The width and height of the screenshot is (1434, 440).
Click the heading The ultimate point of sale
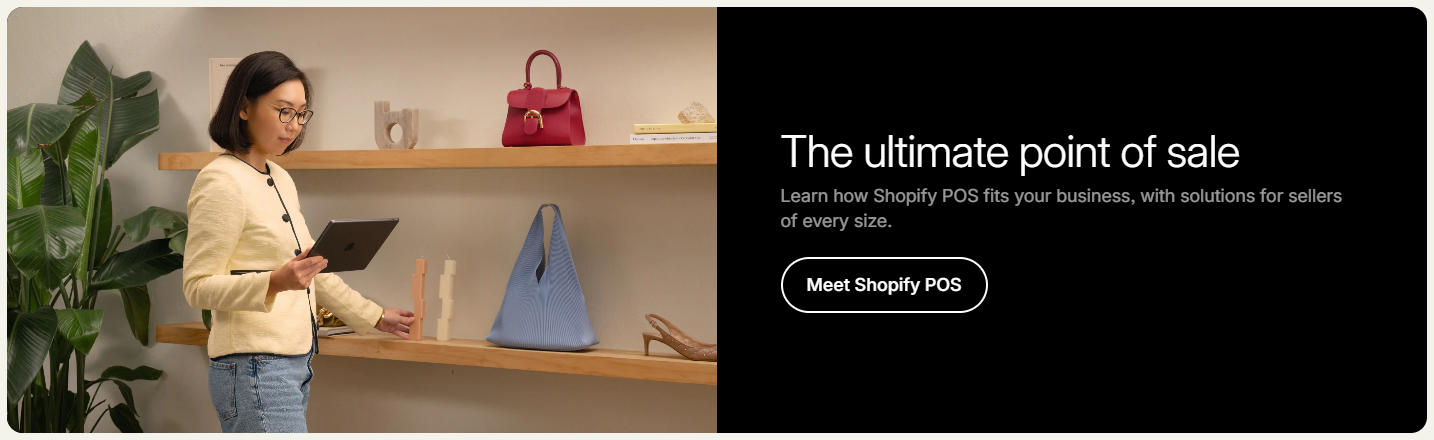click(1010, 152)
